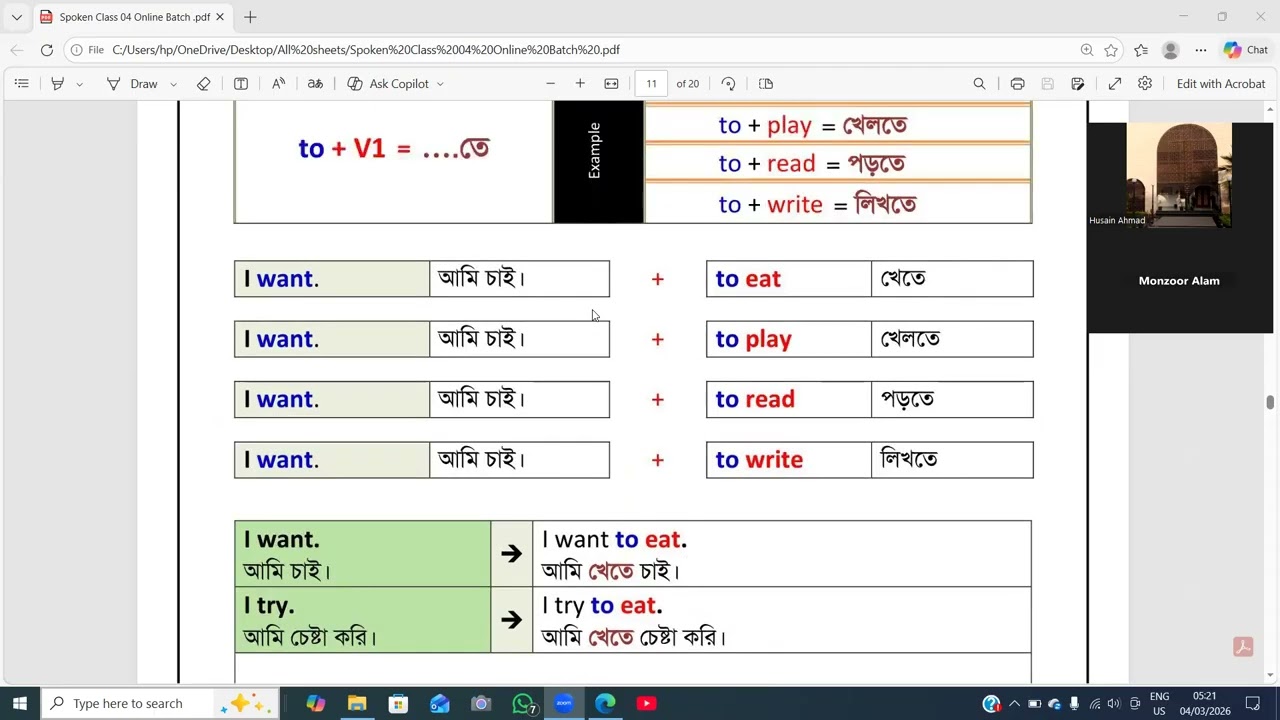Image resolution: width=1280 pixels, height=720 pixels.
Task: Open the volume control in tray
Action: coord(1113,703)
